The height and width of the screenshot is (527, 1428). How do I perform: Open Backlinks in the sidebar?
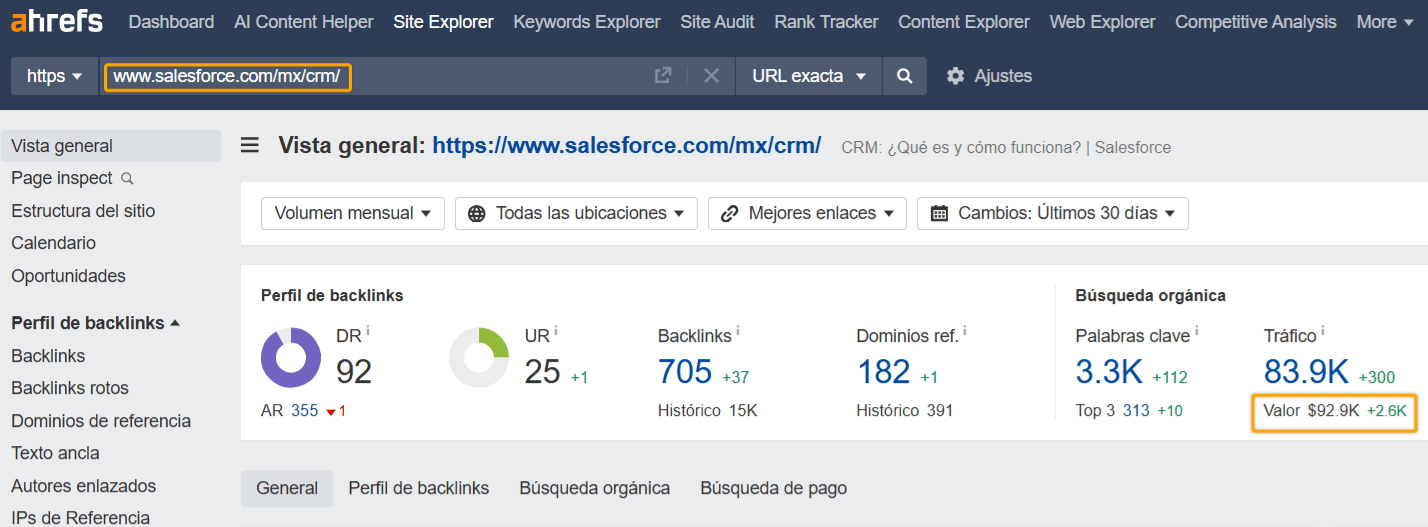click(48, 356)
